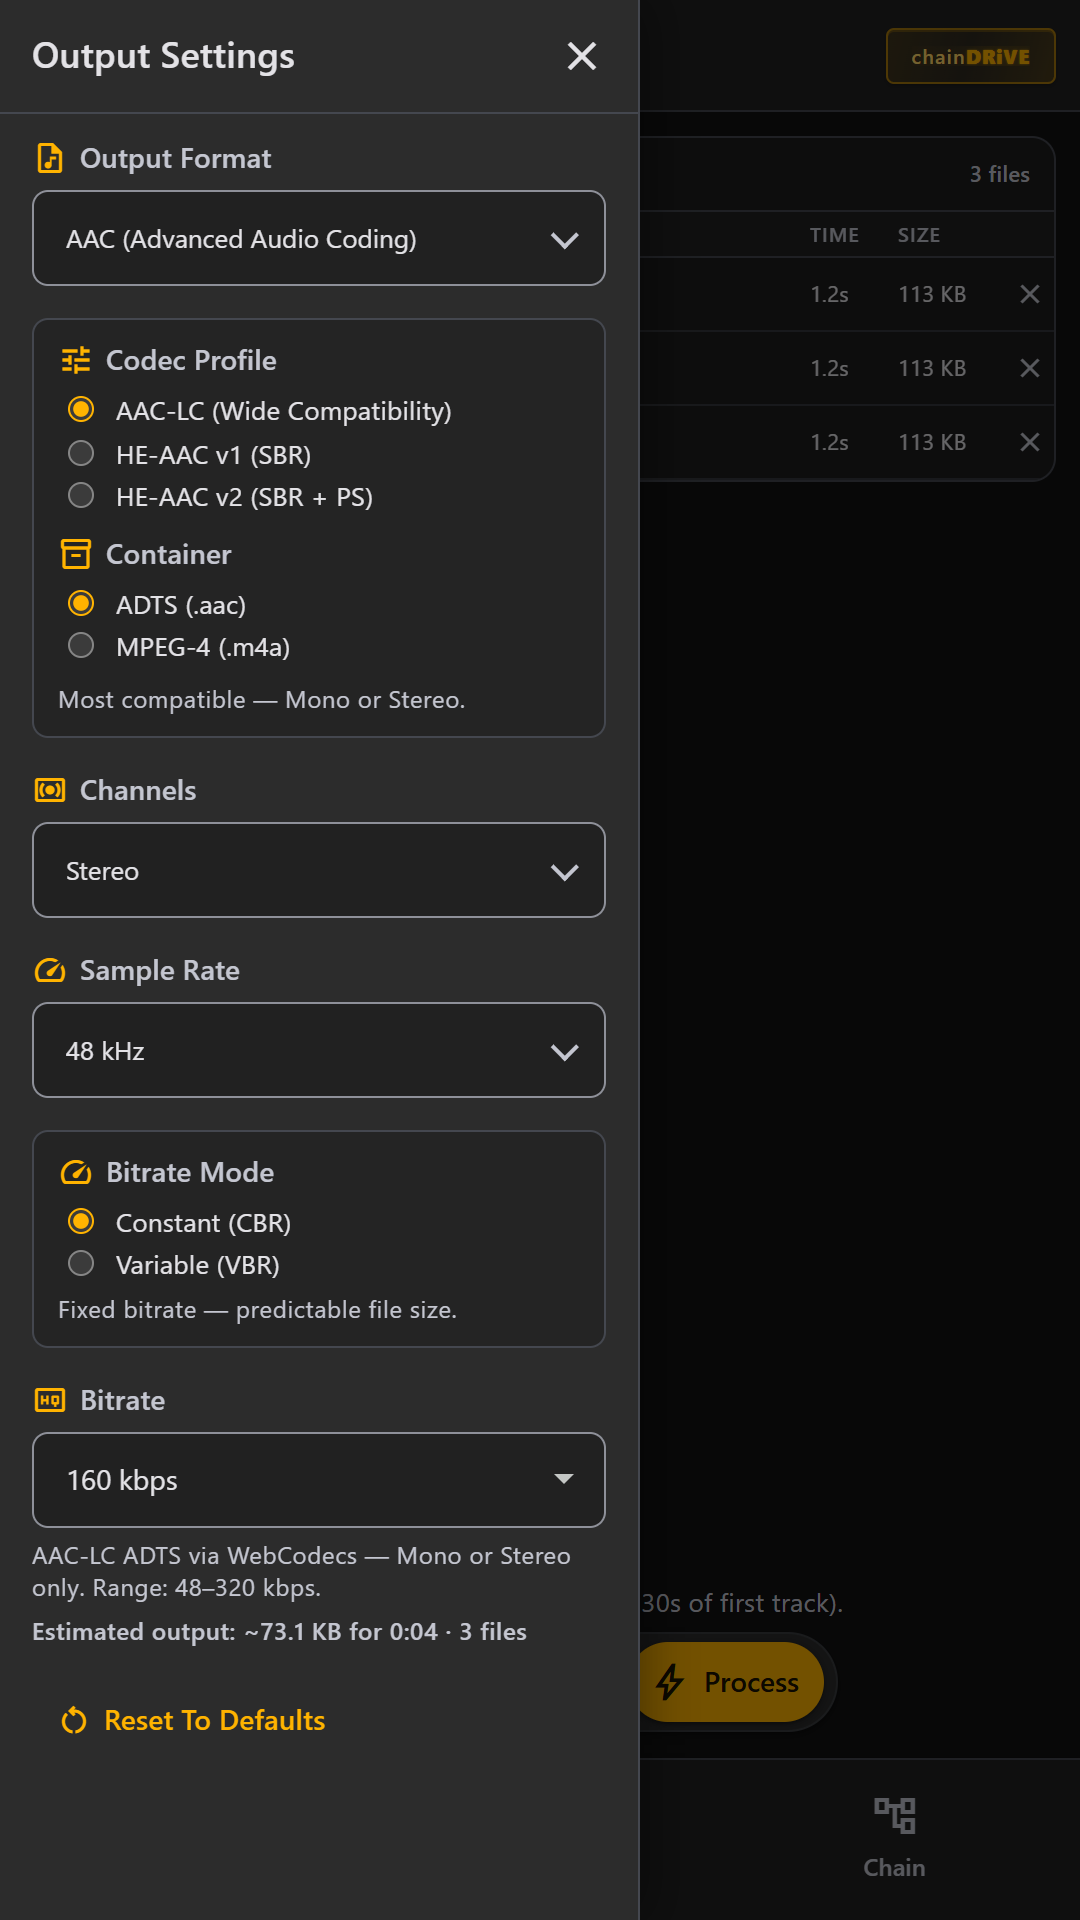Click the 'Estimated output' summary text
Image resolution: width=1080 pixels, height=1920 pixels.
click(x=279, y=1632)
